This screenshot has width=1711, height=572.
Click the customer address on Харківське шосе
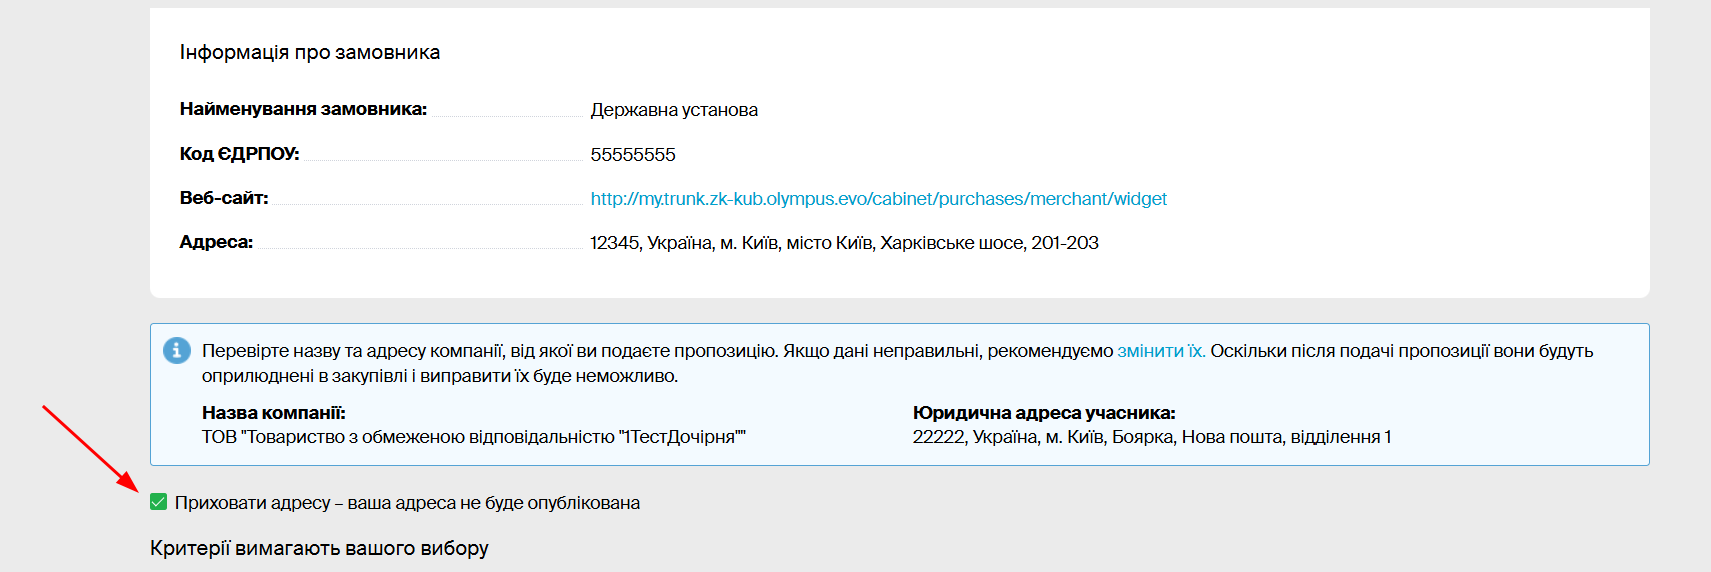point(844,243)
